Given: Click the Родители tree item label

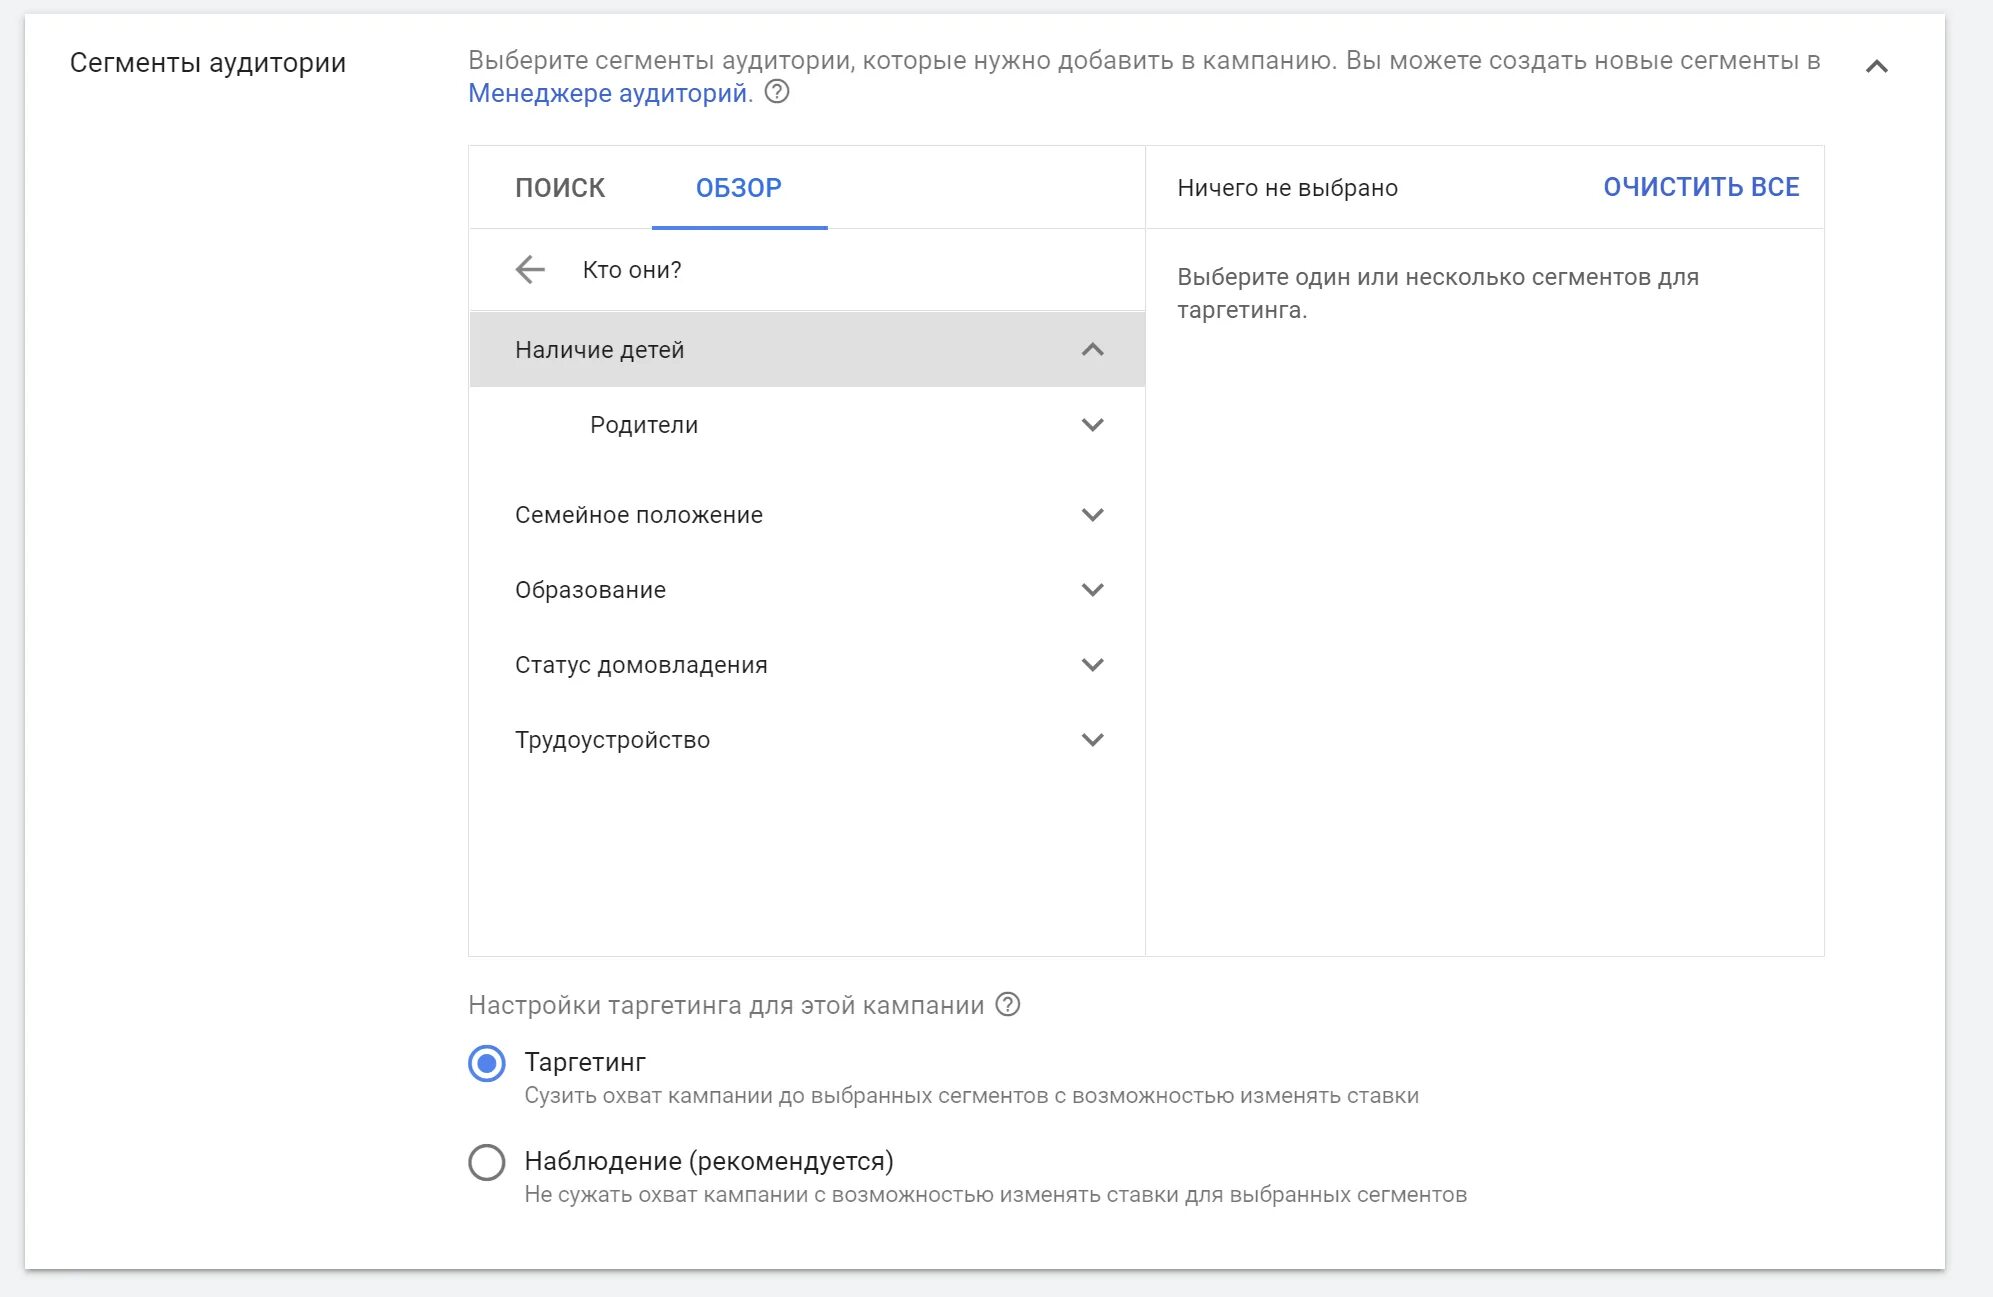Looking at the screenshot, I should [x=644, y=425].
